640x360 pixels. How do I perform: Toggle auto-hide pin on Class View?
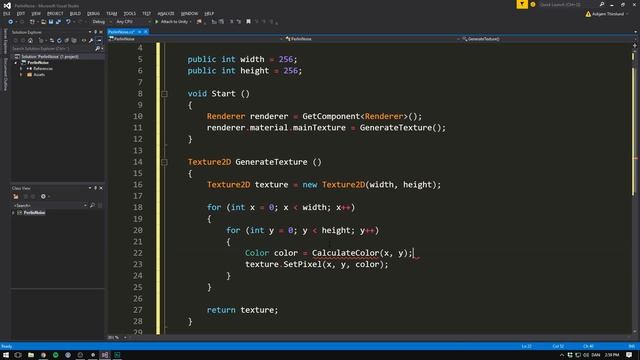(x=96, y=188)
